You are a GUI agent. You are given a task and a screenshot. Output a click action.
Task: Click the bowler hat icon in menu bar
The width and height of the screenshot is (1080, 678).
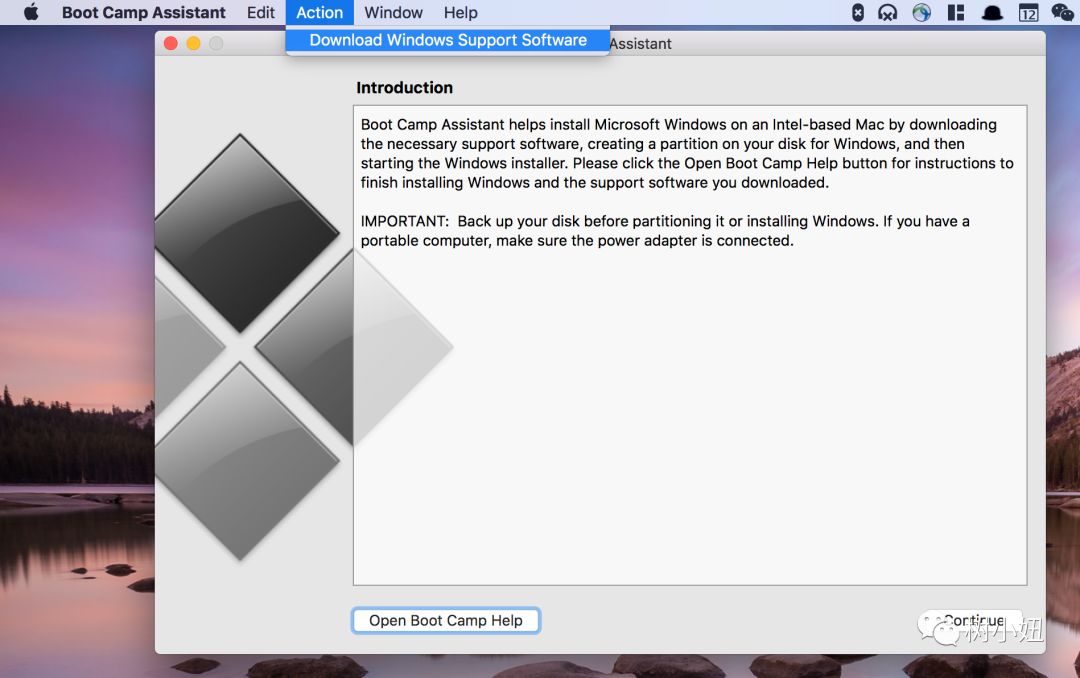point(992,12)
